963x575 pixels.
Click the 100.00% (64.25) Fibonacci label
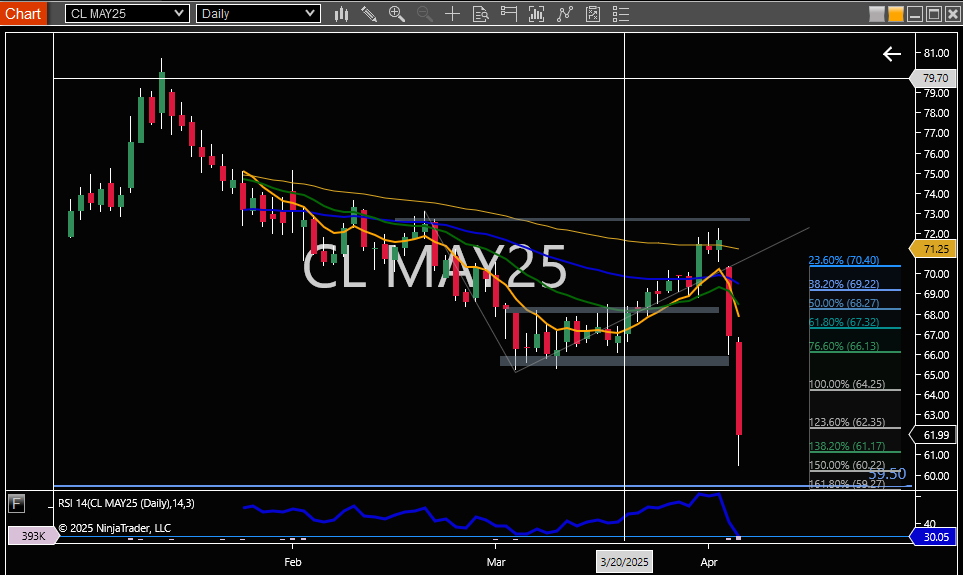(x=847, y=384)
